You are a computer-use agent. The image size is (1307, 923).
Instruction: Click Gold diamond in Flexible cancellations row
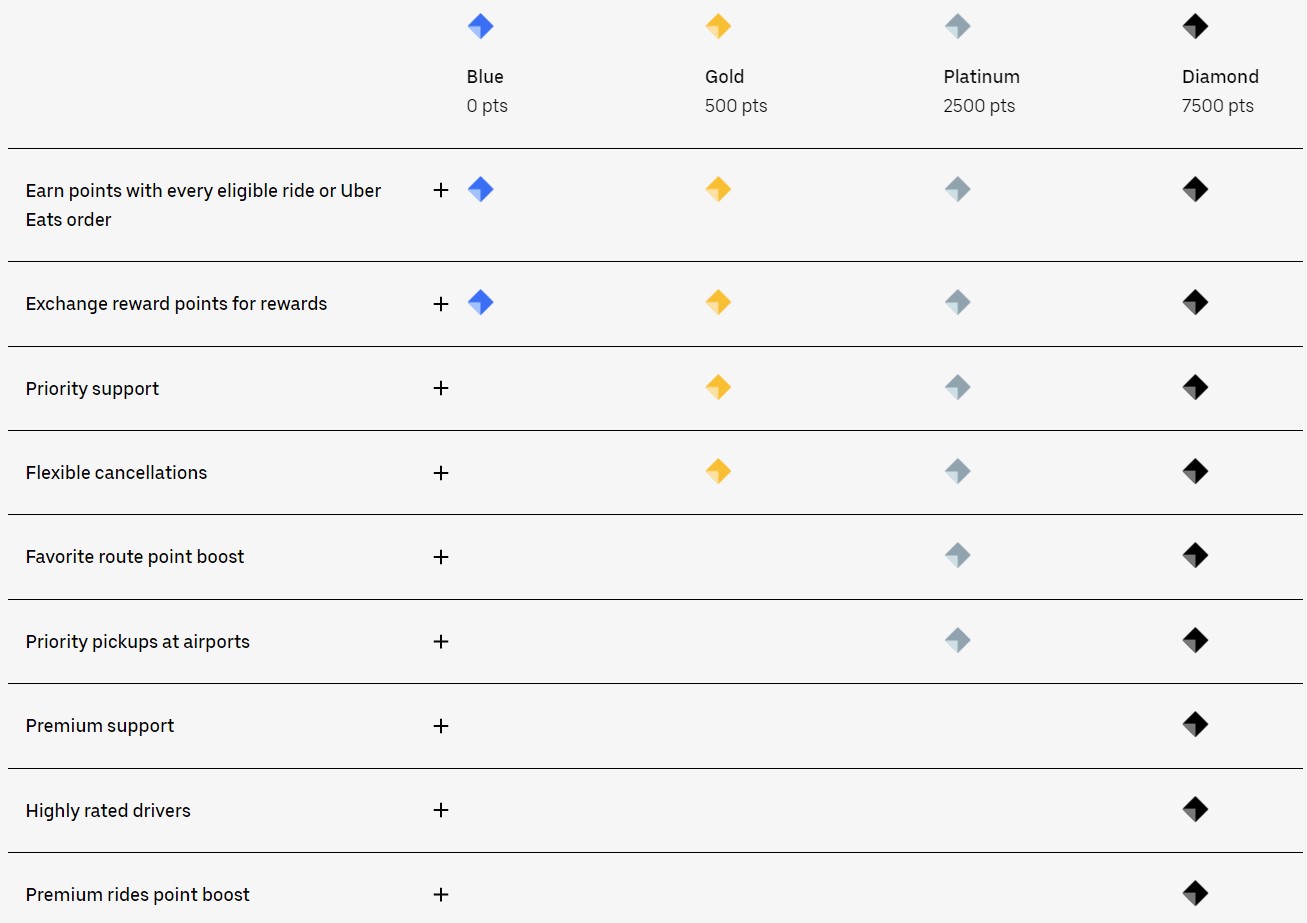coord(718,471)
